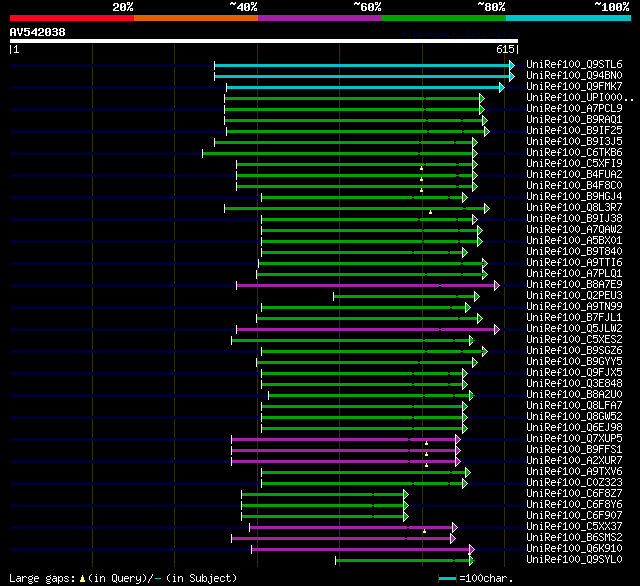
Task: Click the cyan 100char scale bar in legend
Action: click(x=447, y=578)
